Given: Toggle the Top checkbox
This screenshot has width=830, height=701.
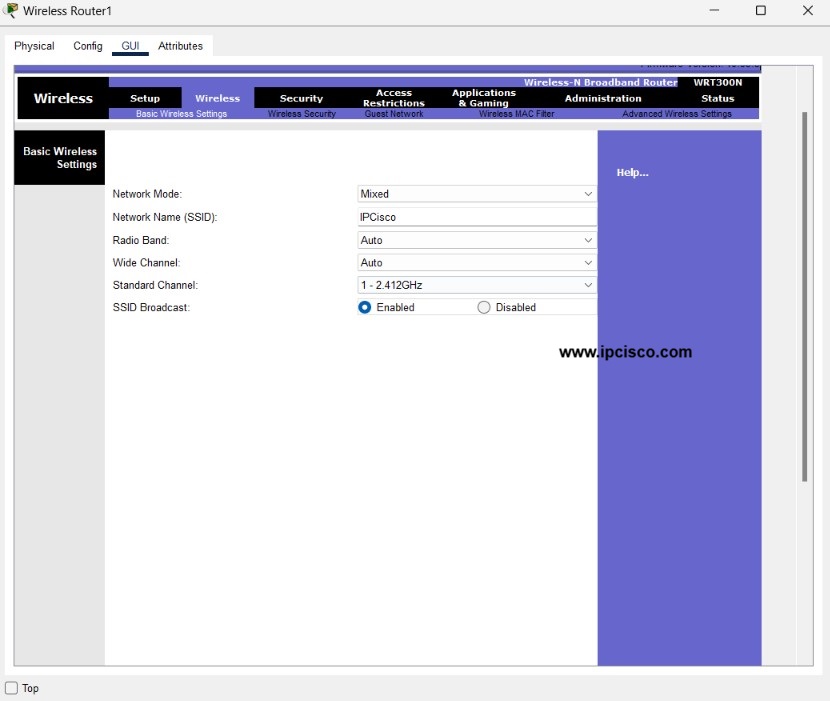Looking at the screenshot, I should pos(11,688).
